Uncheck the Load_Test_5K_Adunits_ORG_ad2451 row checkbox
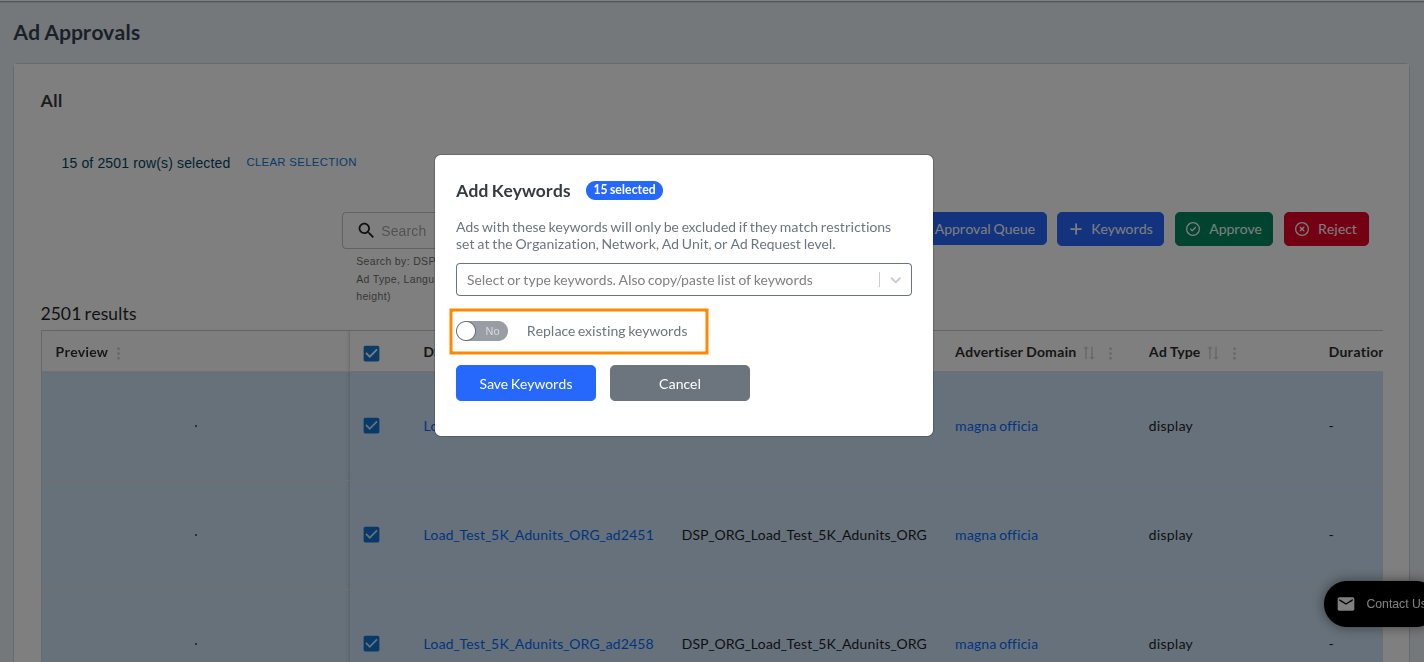Image resolution: width=1424 pixels, height=662 pixels. point(371,535)
